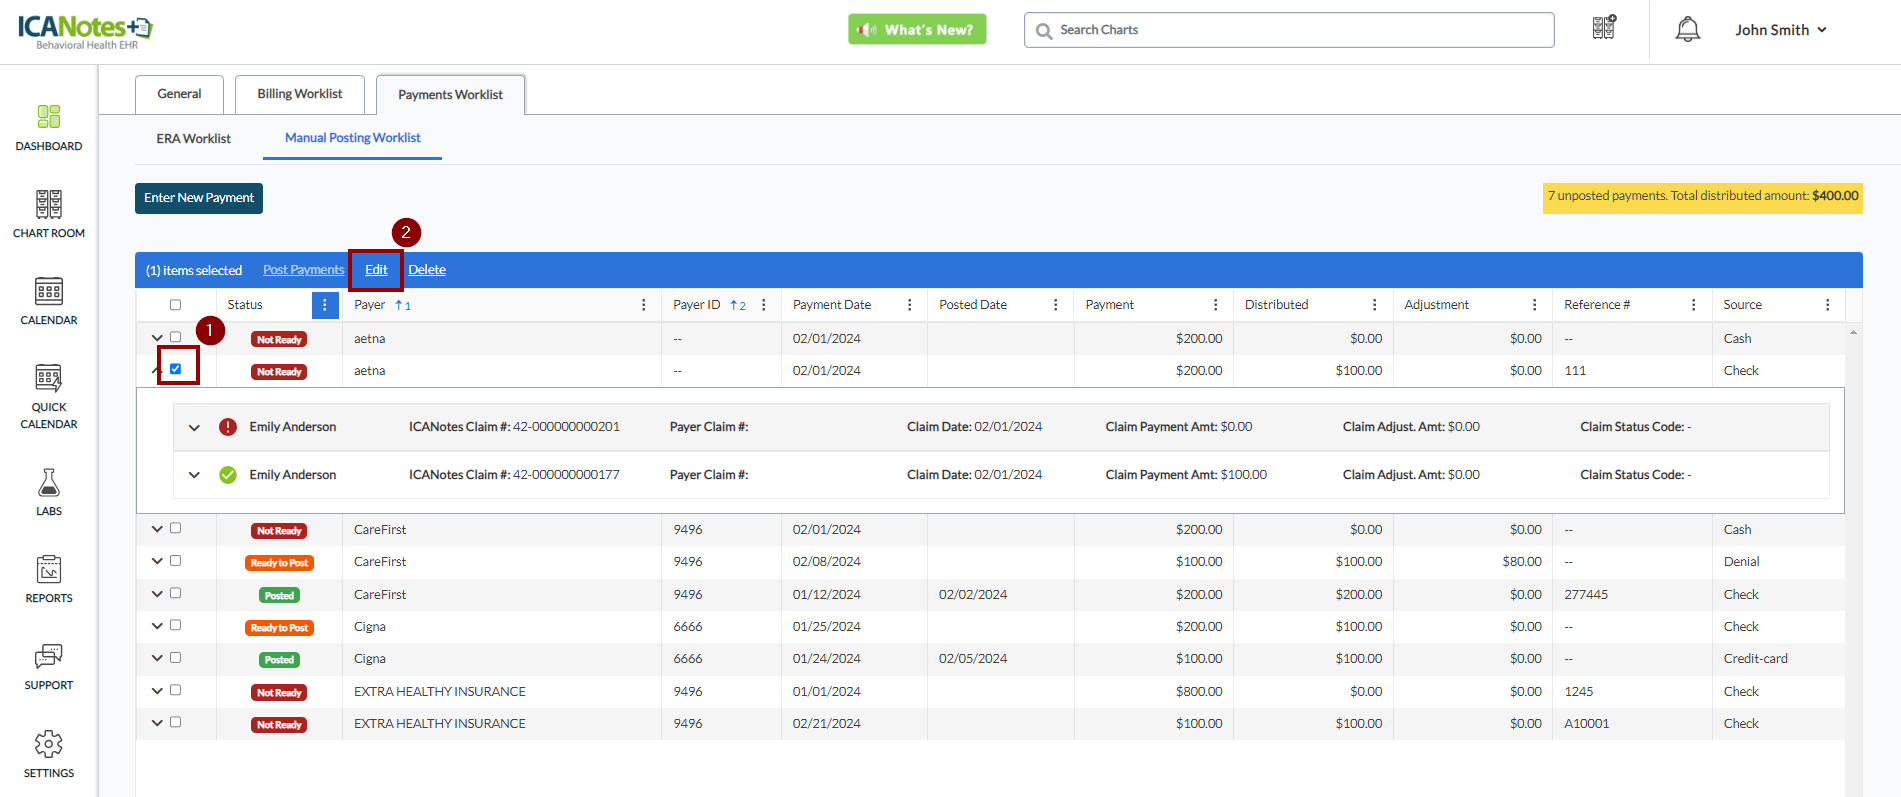Toggle the select-all header checkbox

click(x=176, y=305)
